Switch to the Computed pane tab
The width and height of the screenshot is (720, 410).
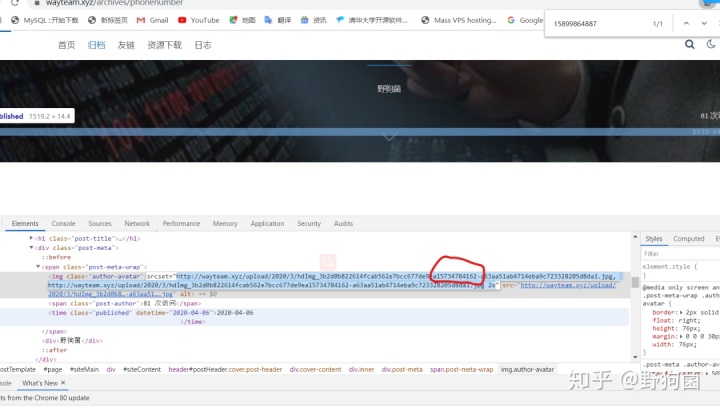[x=688, y=239]
